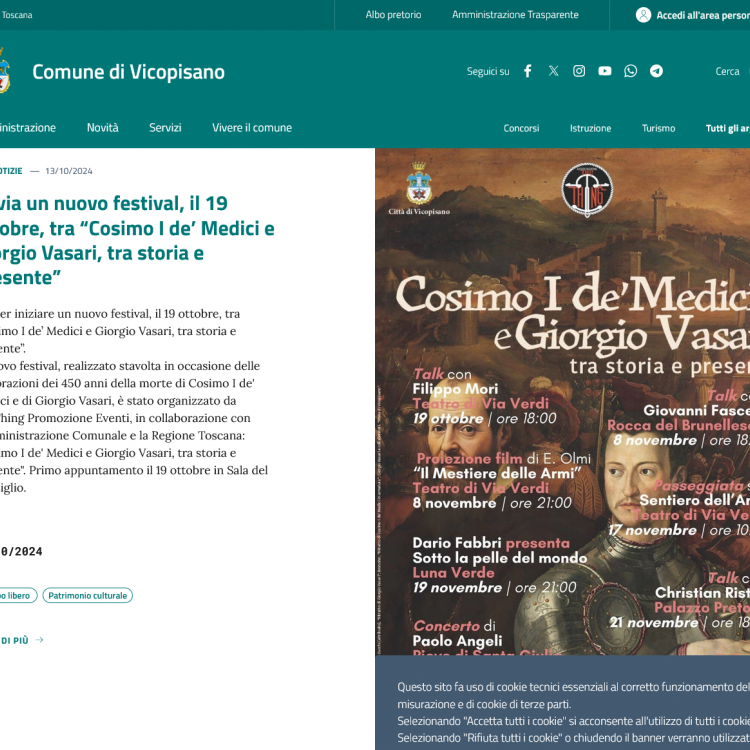Screen dimensions: 750x750
Task: Open the Novità menu item
Action: (102, 128)
